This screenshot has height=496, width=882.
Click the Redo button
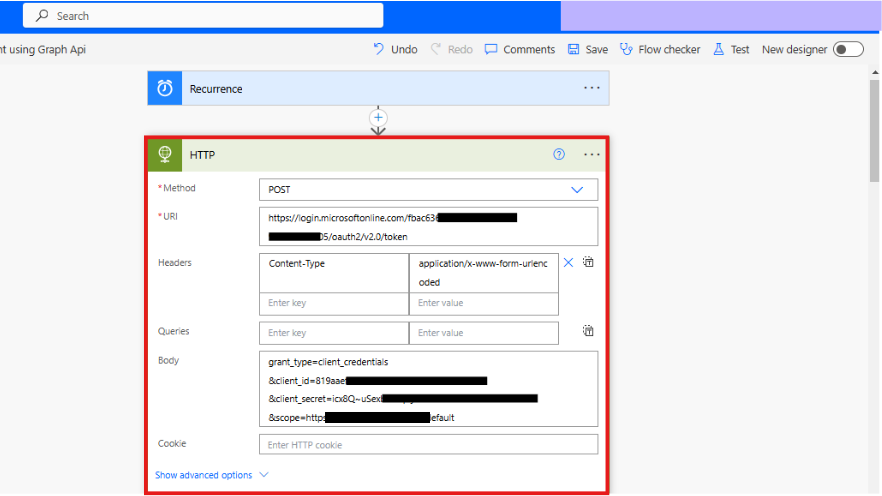coord(452,49)
